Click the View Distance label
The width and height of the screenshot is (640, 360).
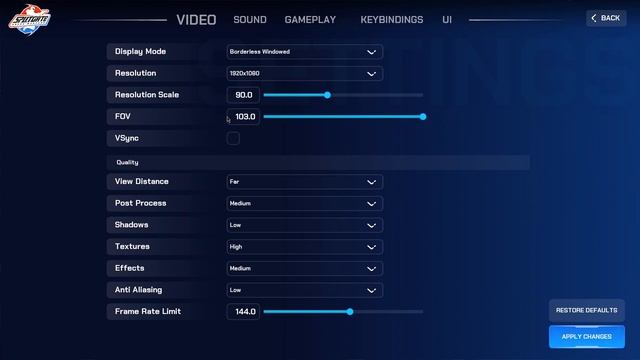(142, 181)
